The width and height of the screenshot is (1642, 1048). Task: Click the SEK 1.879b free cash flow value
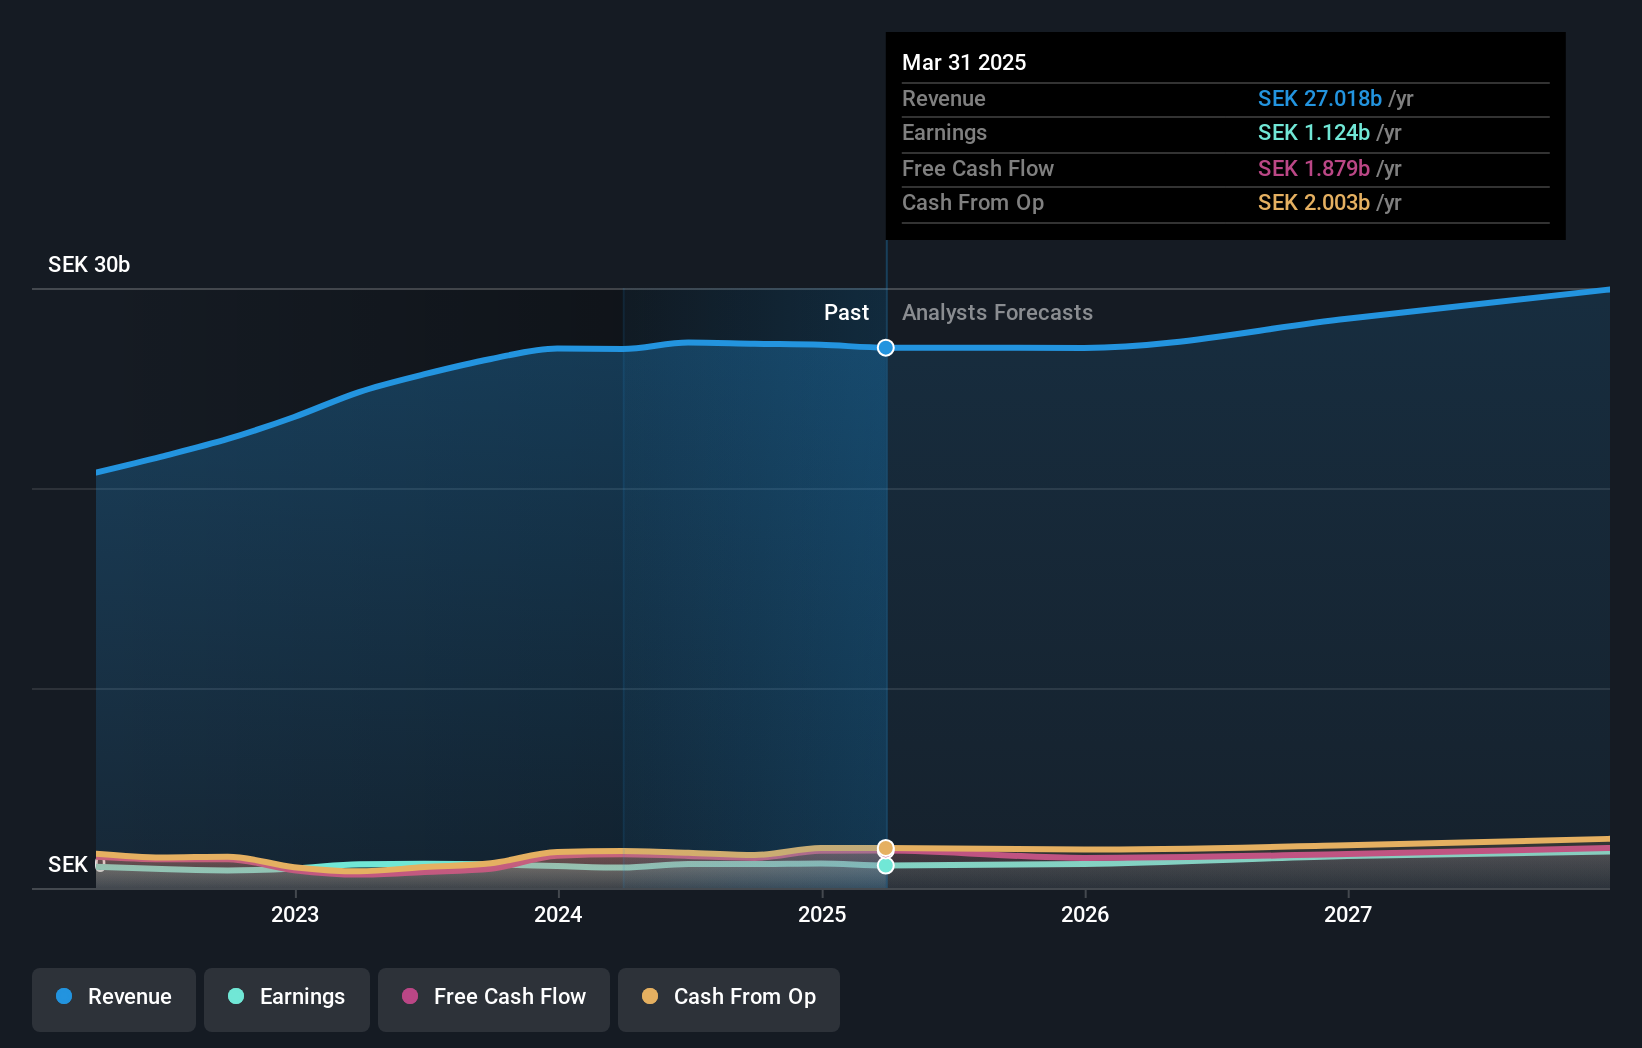(x=1314, y=168)
